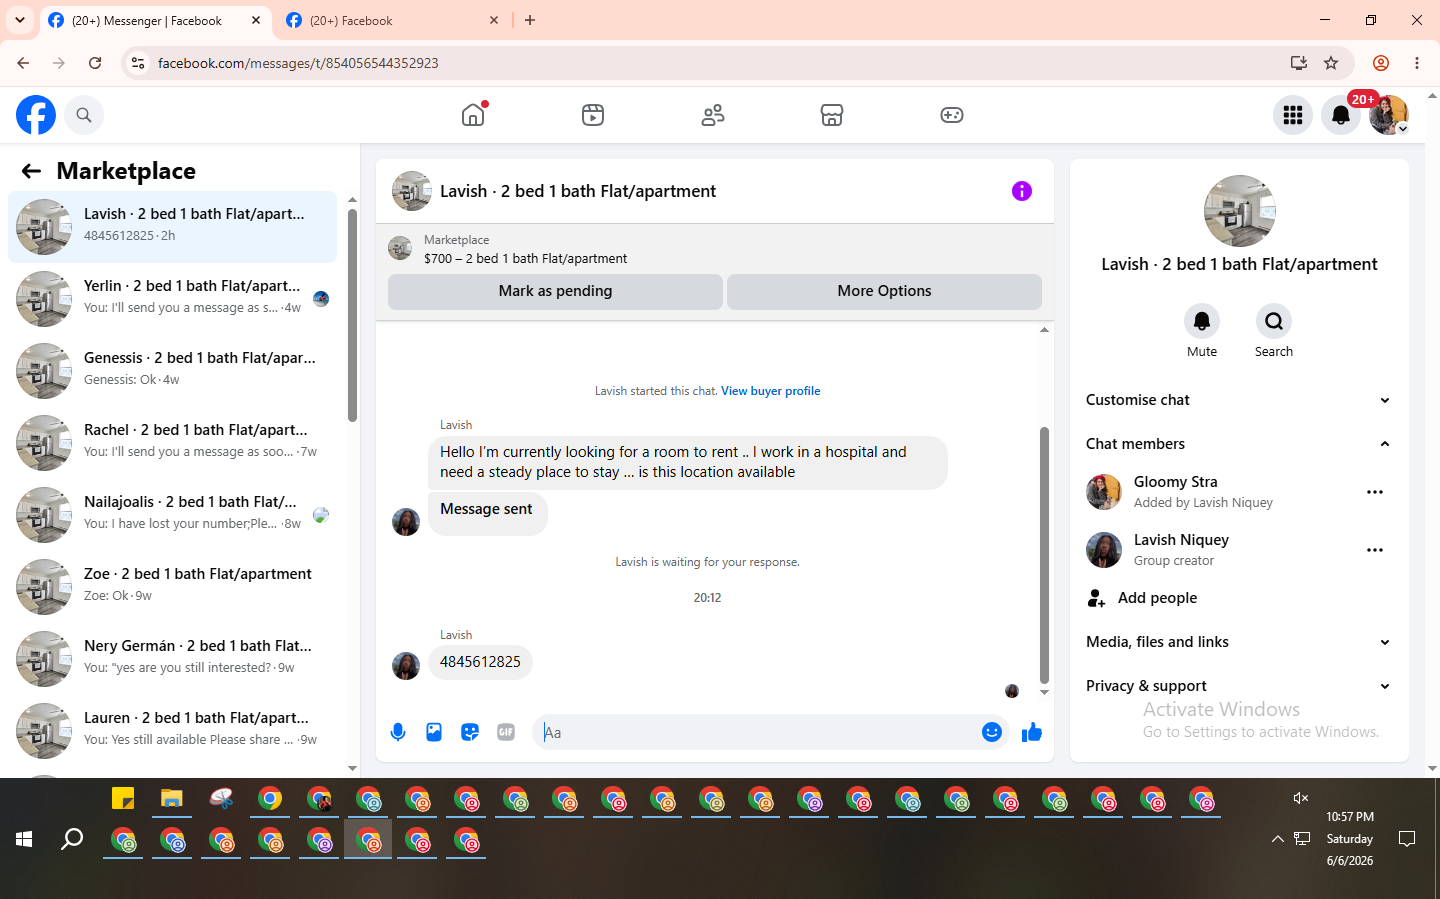Open a new browser tab
The image size is (1440, 899).
(x=530, y=20)
